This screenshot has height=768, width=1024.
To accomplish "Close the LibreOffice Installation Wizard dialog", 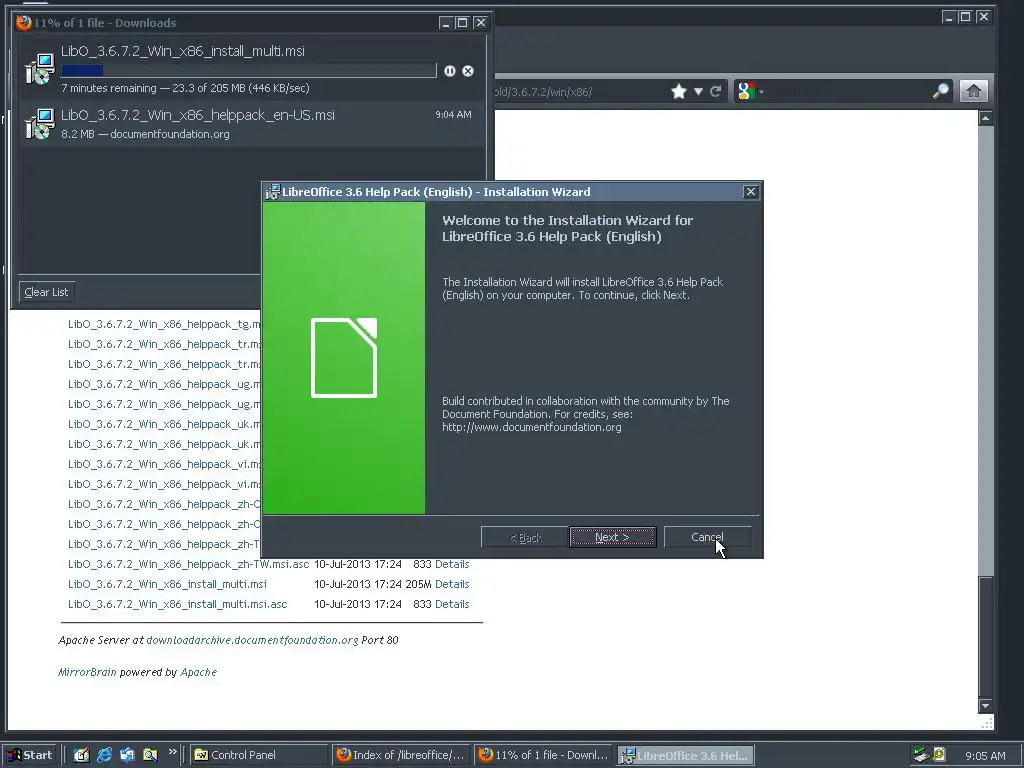I will [x=750, y=191].
